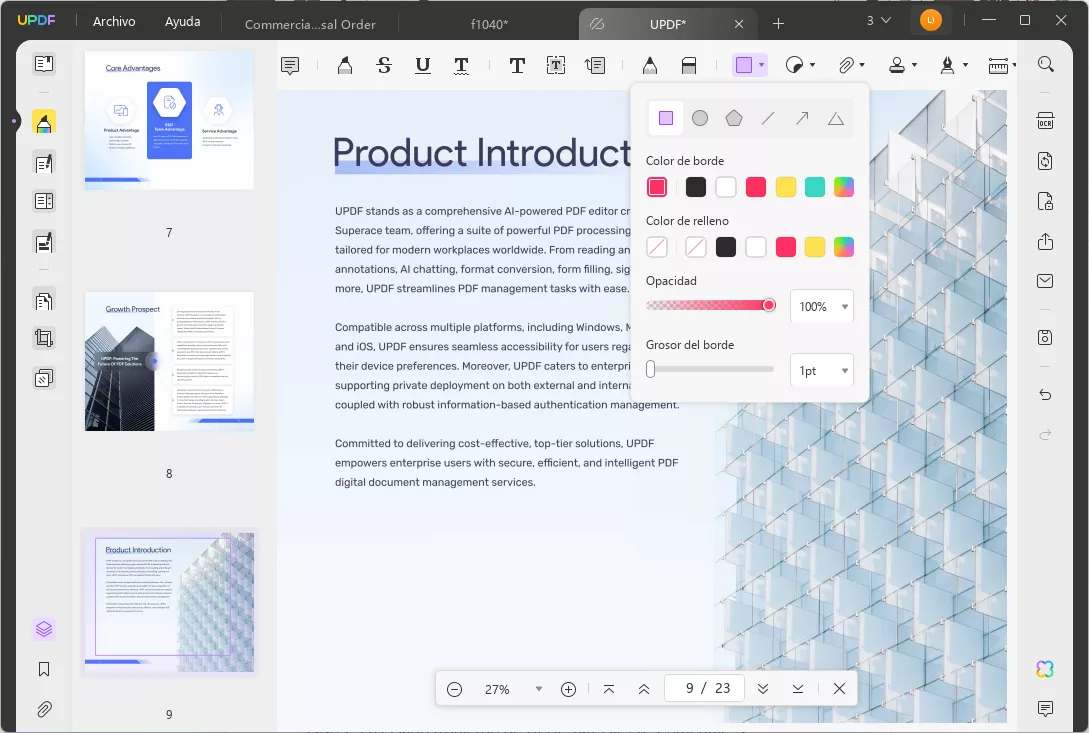Send the file by email icon

point(1045,281)
